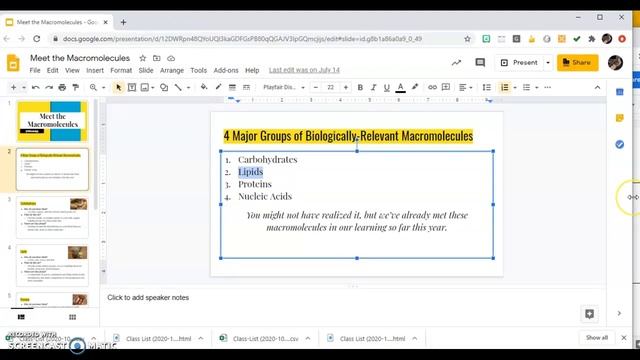
Task: Click the Highlight color marker
Action: pos(415,87)
